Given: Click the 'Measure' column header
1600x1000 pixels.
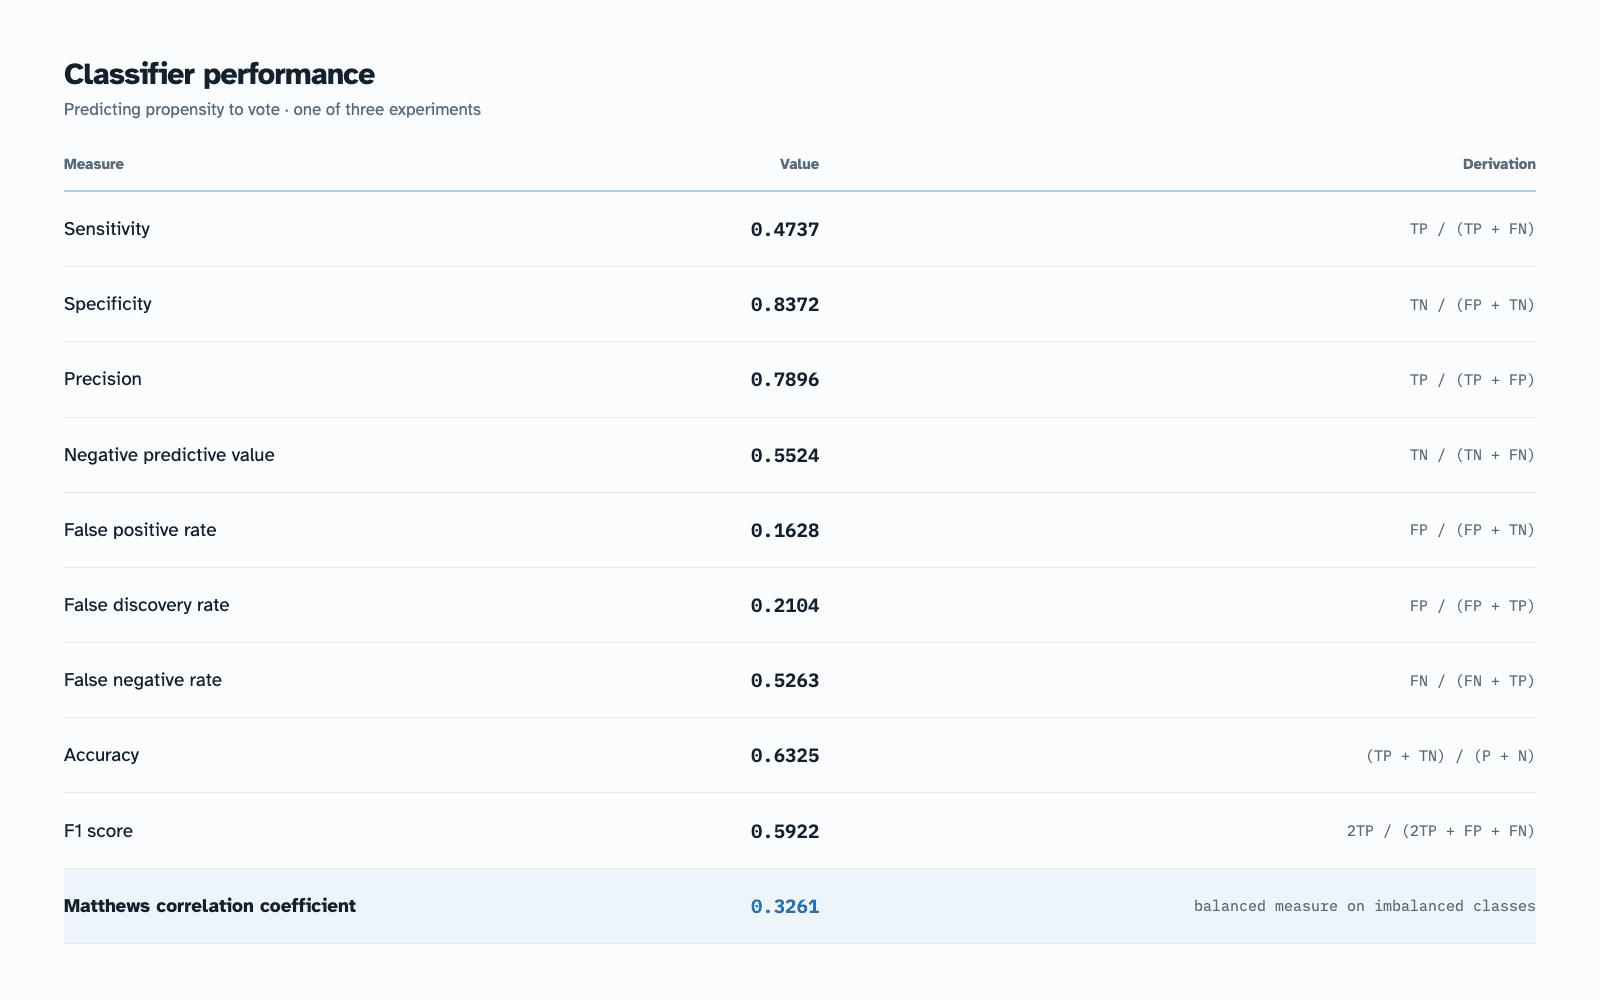Looking at the screenshot, I should 94,164.
